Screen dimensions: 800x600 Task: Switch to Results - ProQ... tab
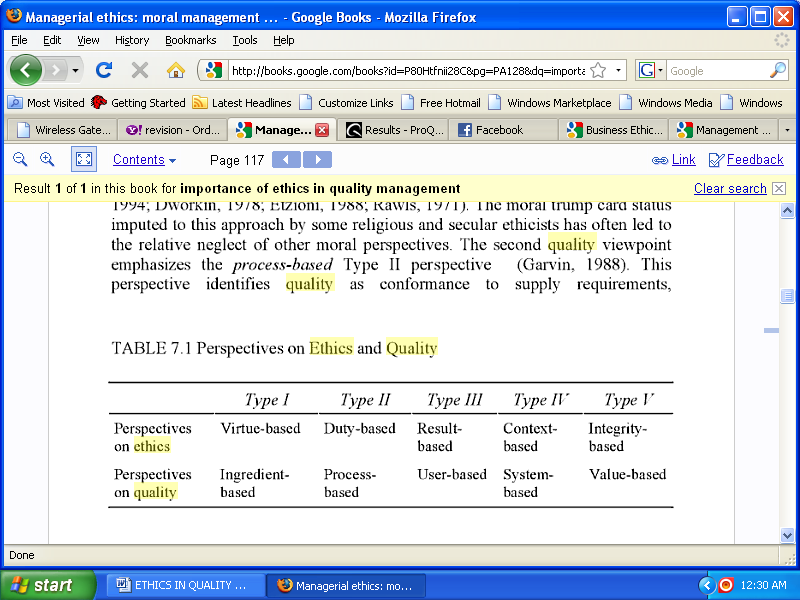[393, 130]
